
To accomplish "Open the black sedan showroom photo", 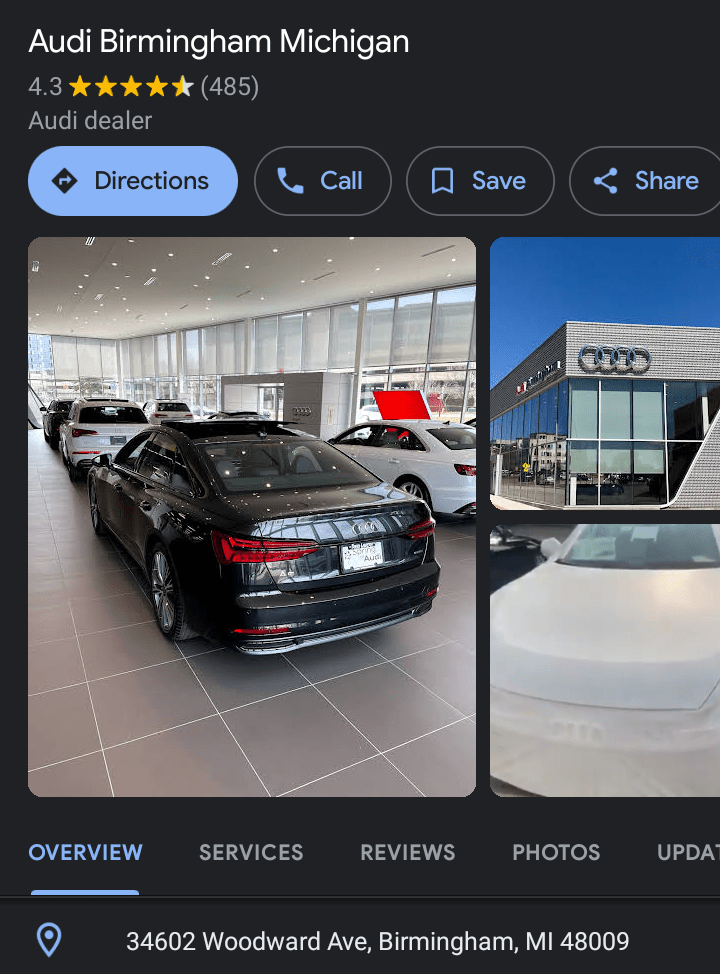I will [252, 517].
